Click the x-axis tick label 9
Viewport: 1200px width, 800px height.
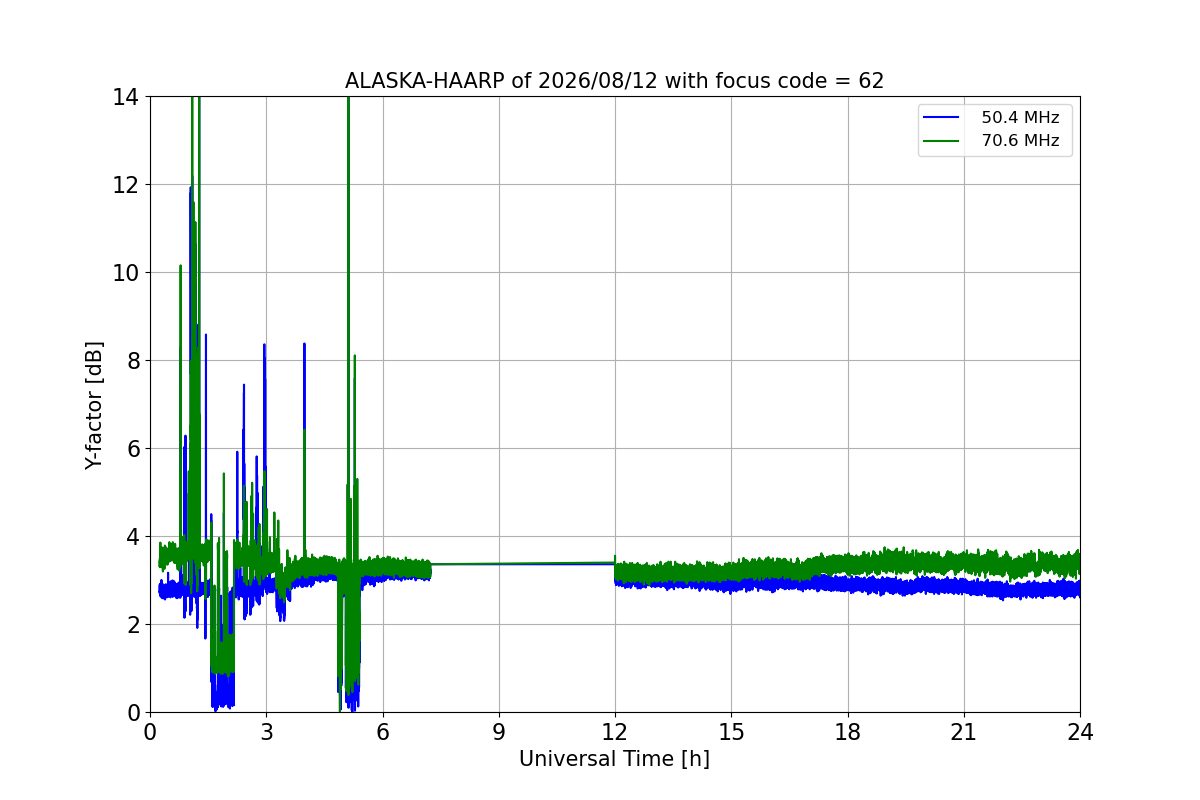[499, 732]
